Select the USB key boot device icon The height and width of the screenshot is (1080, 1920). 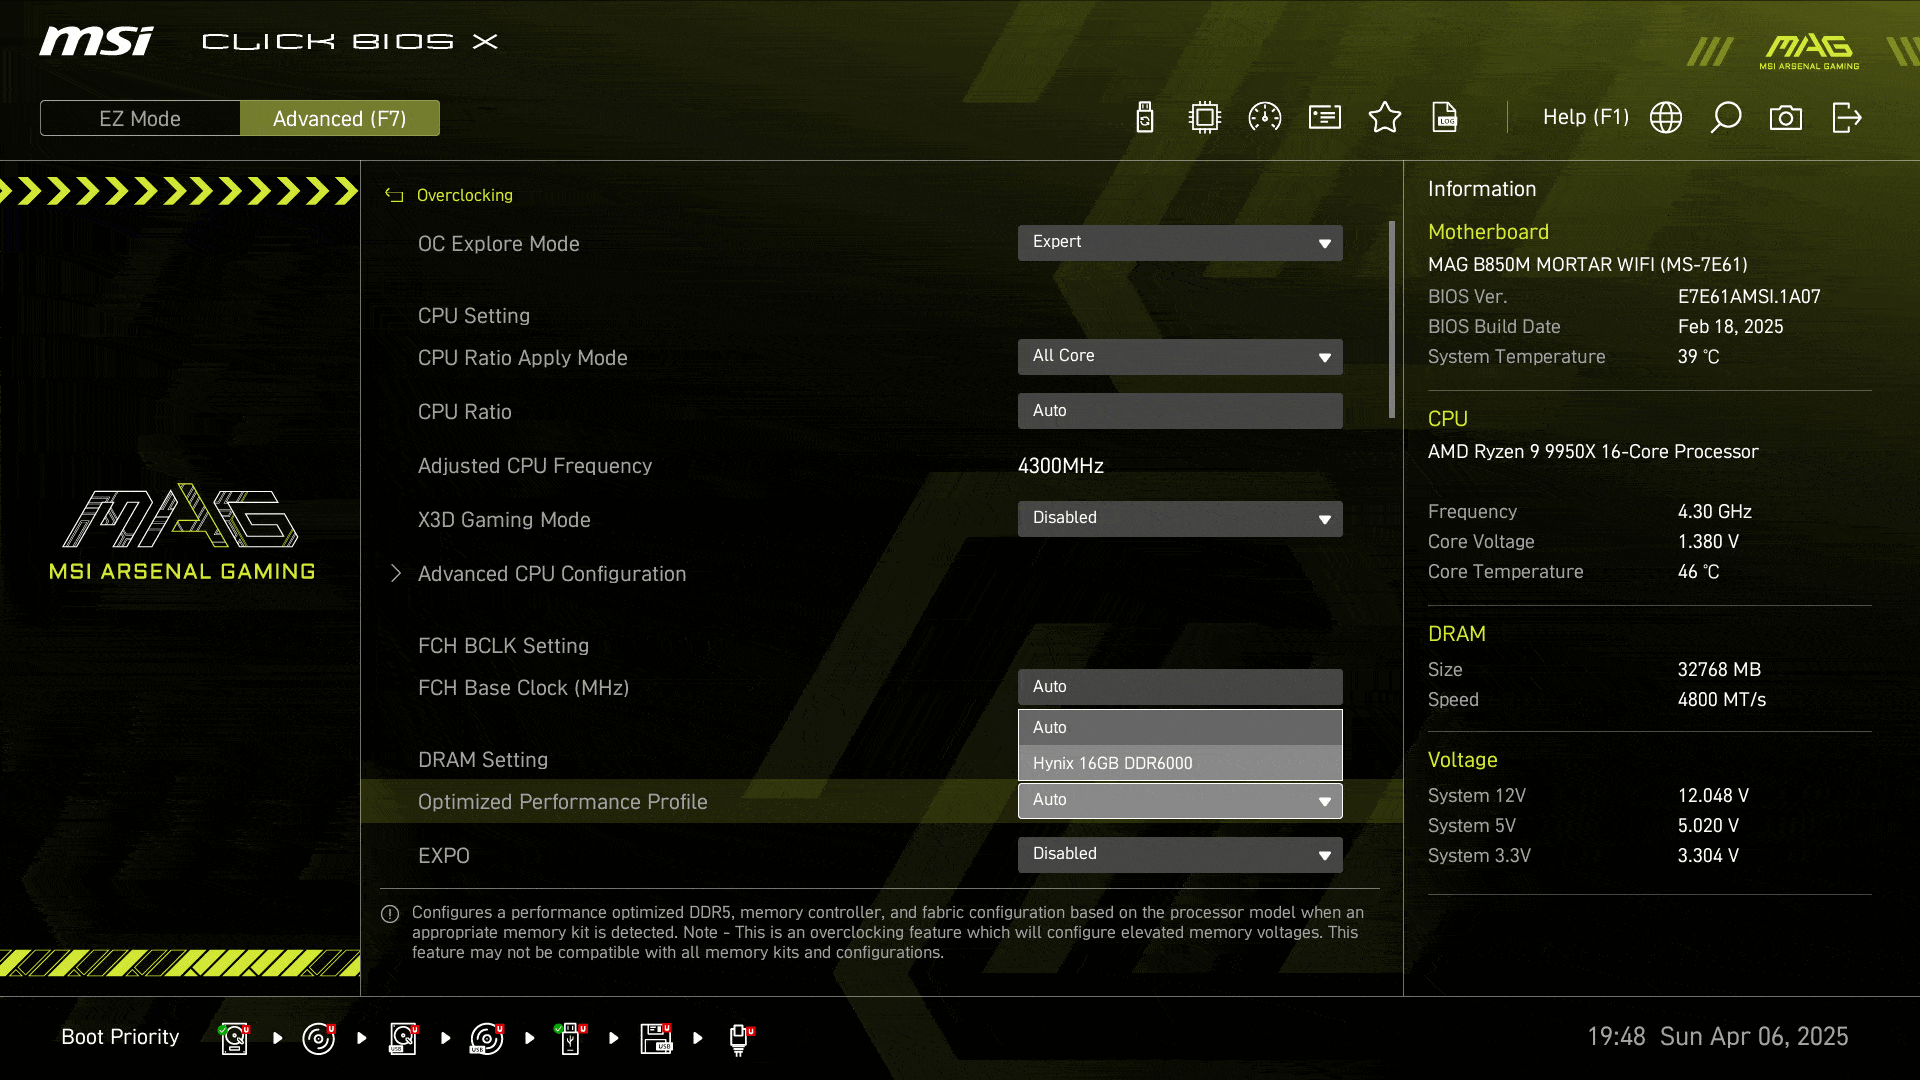pos(571,1038)
